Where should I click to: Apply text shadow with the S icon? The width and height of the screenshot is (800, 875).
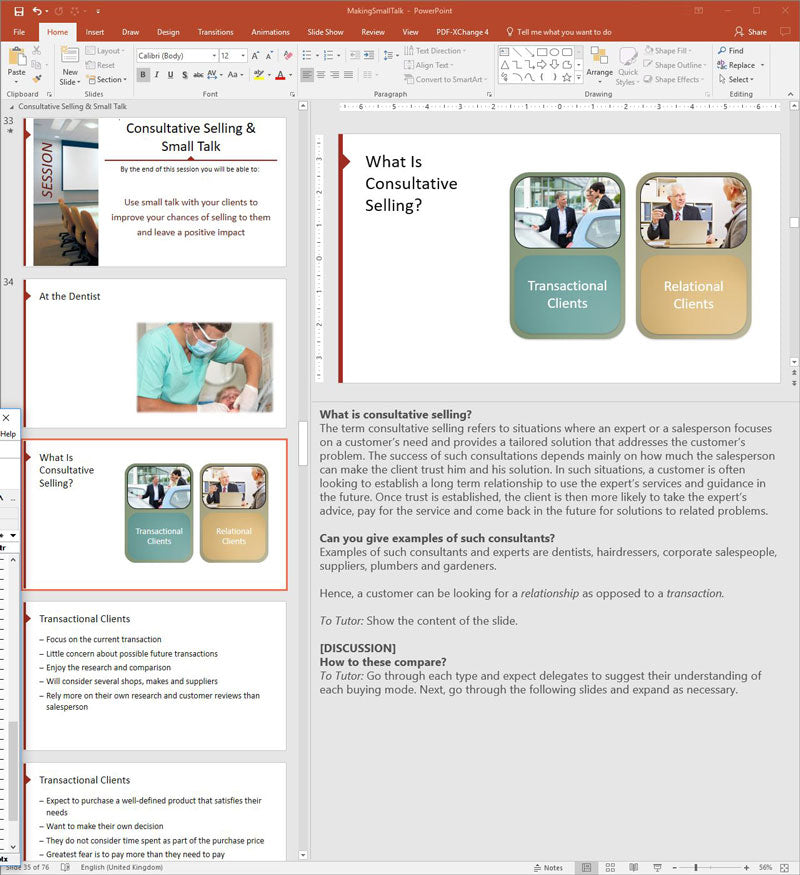pos(184,75)
